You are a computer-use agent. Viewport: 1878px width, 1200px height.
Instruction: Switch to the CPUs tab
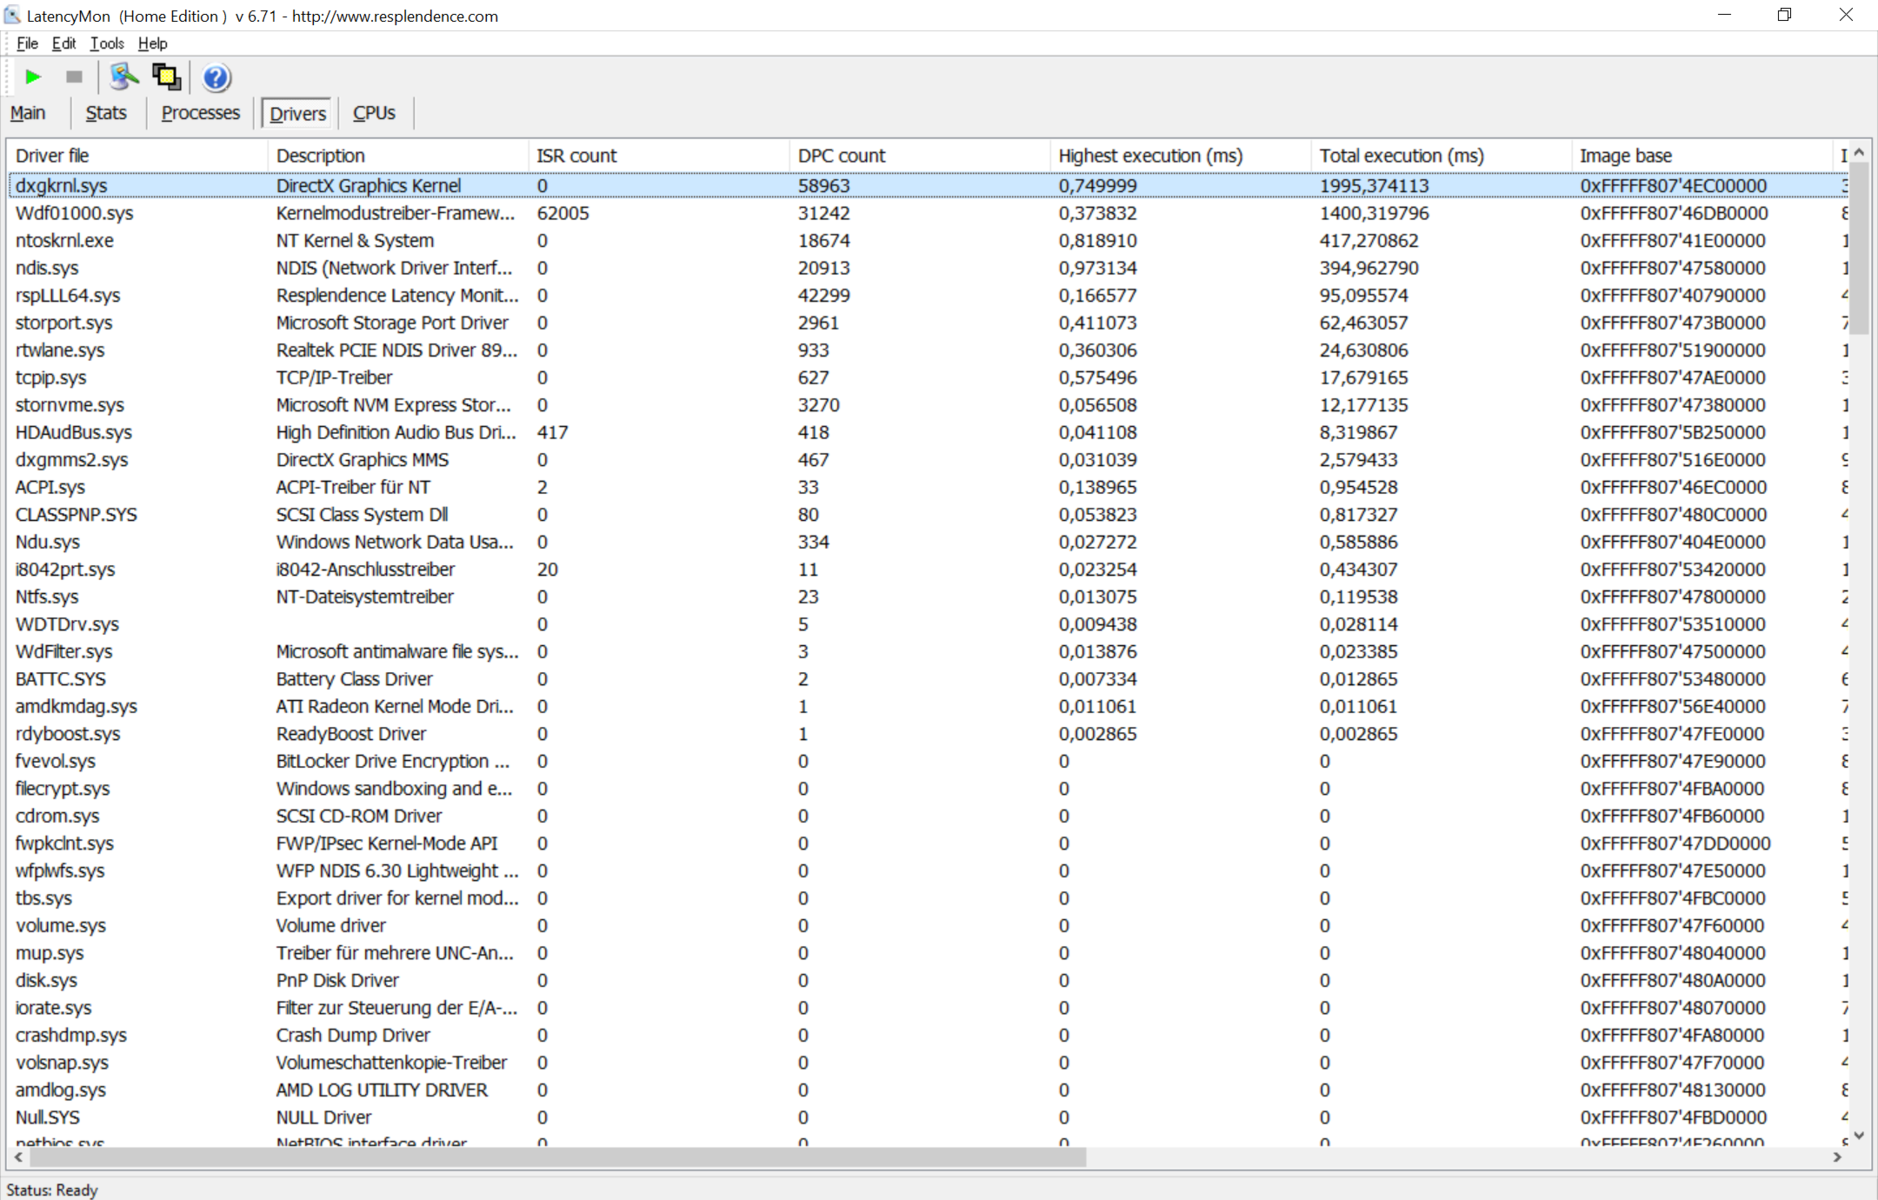tap(374, 113)
